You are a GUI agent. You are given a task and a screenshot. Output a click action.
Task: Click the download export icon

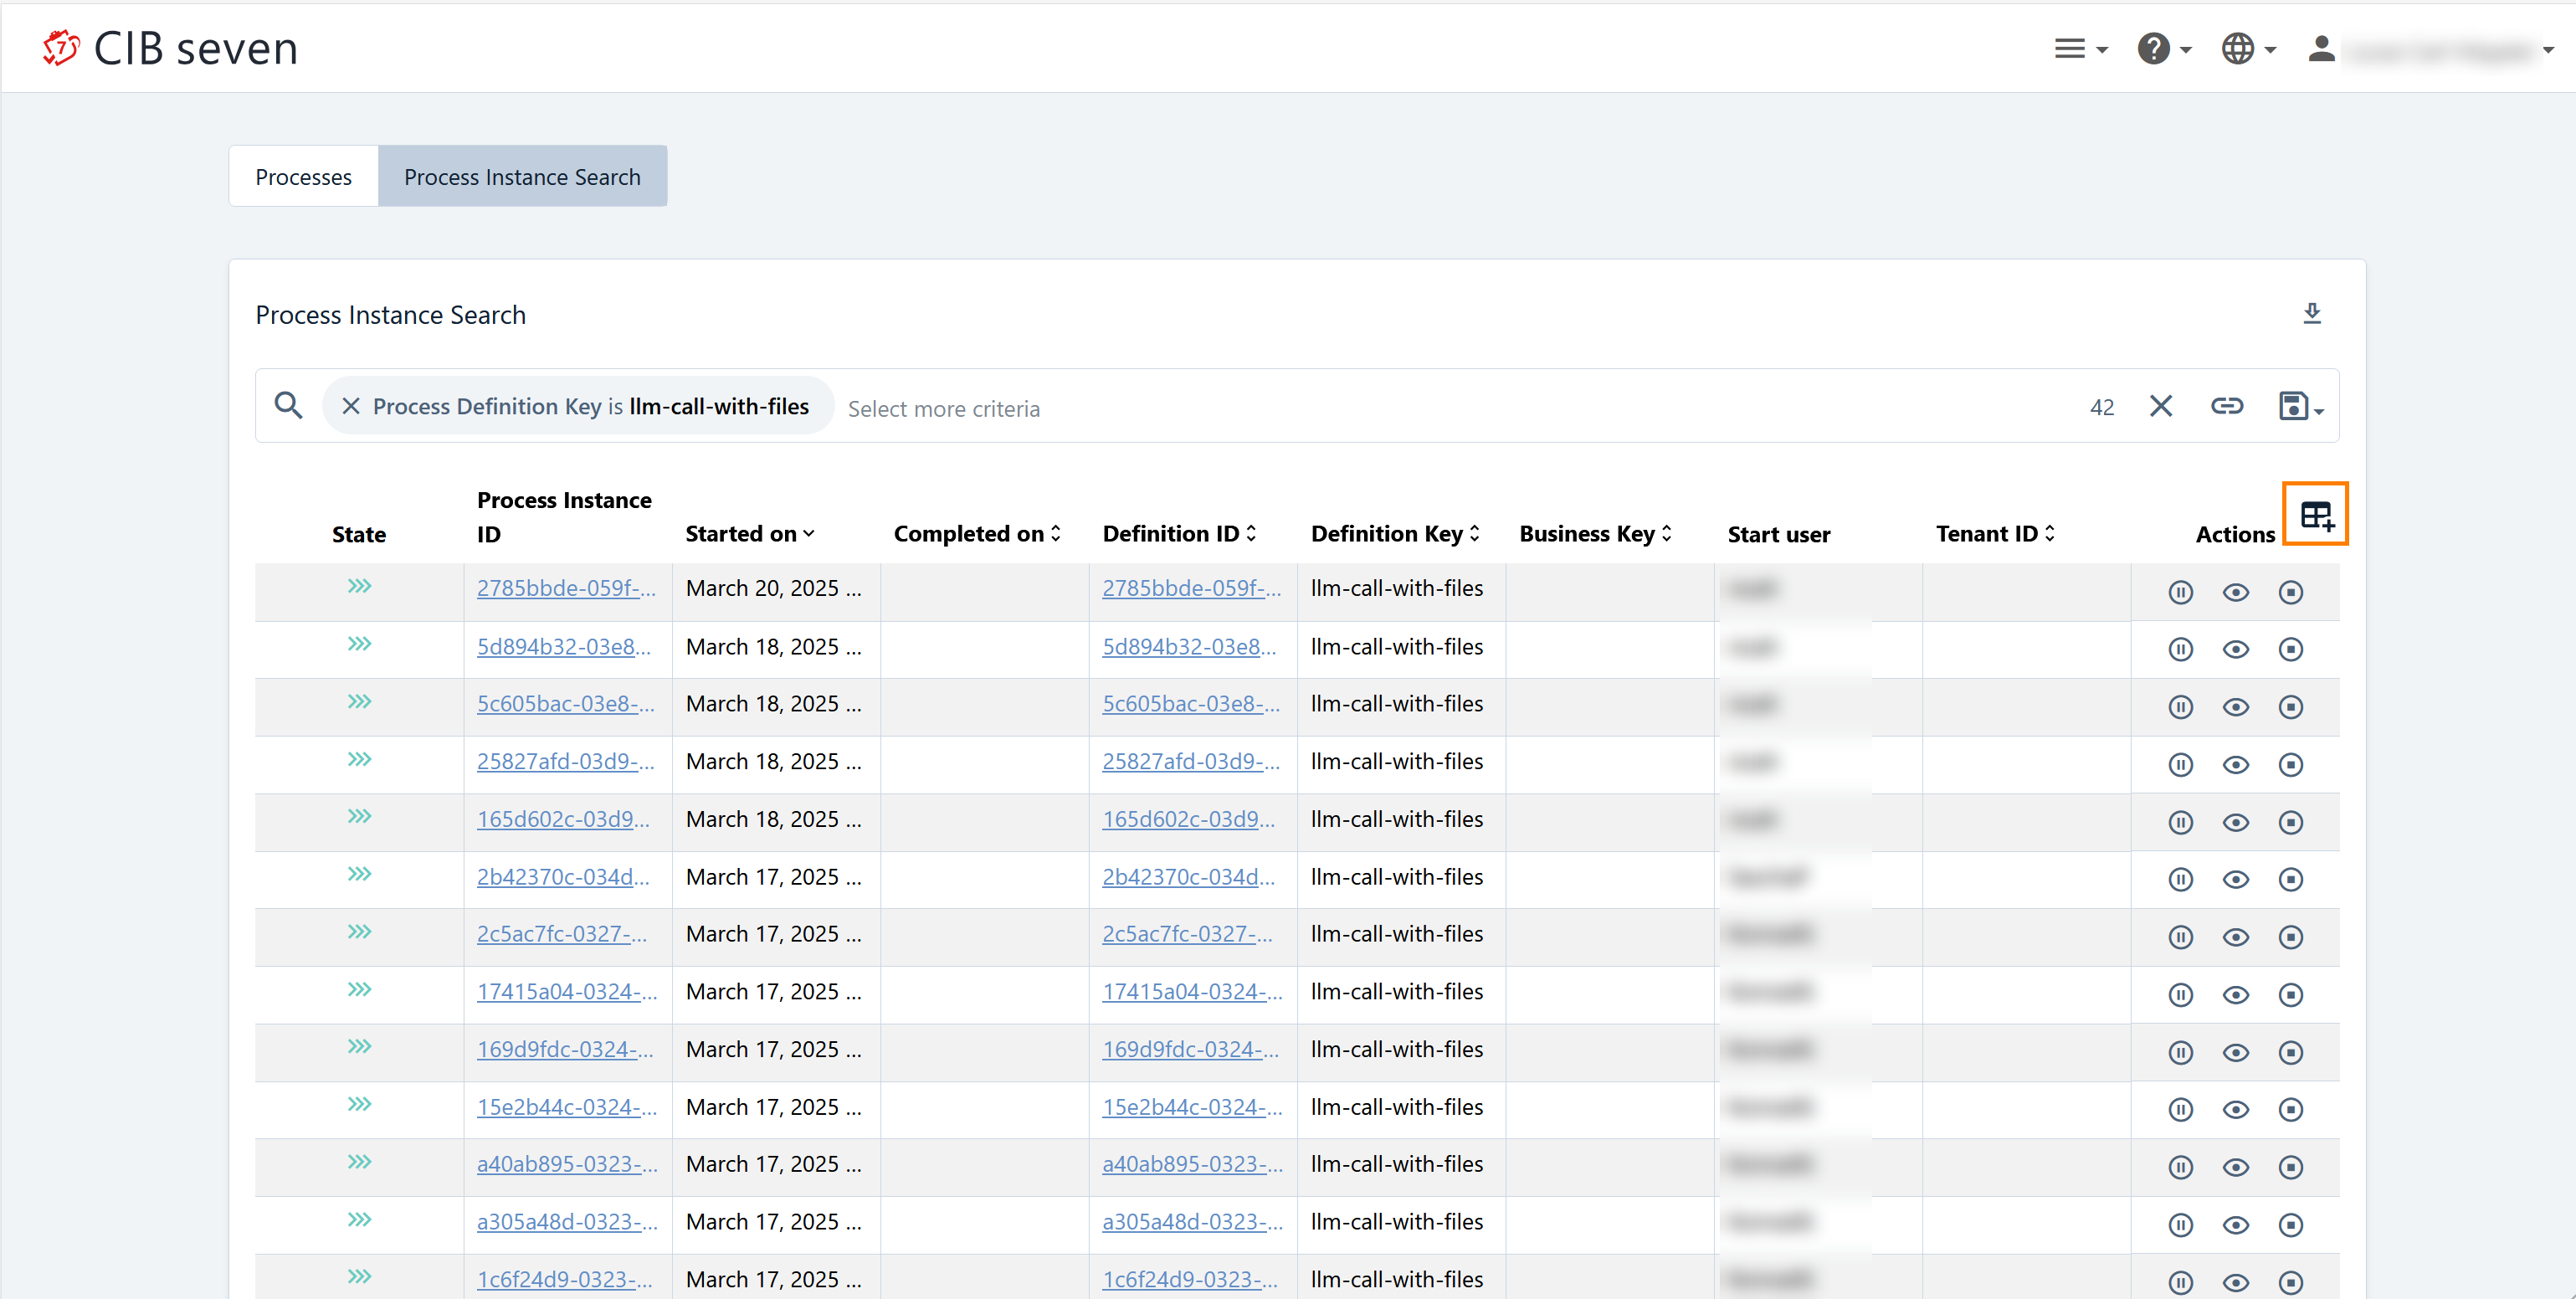[x=2311, y=314]
